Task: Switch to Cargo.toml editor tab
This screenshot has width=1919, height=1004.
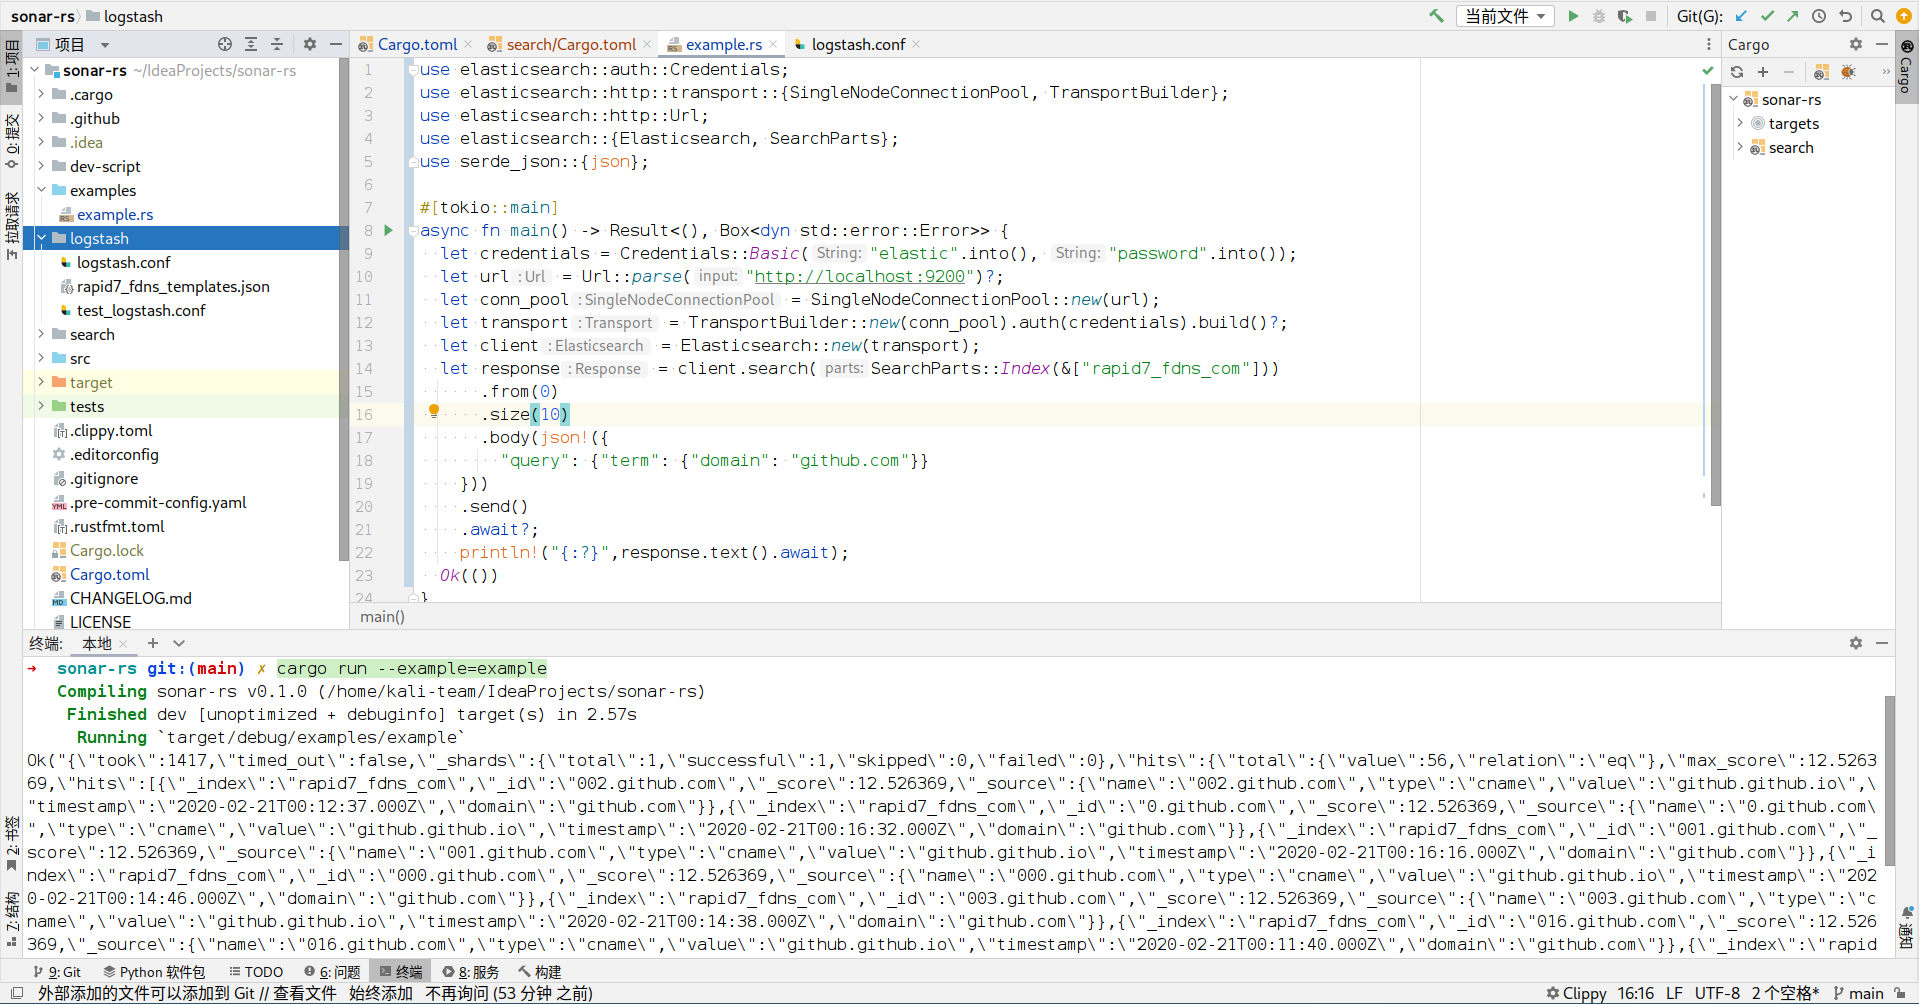Action: coord(408,44)
